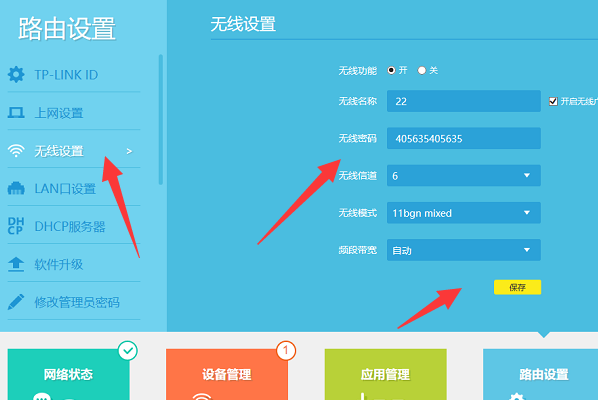Click the yellow 保存 button

pyautogui.click(x=517, y=287)
